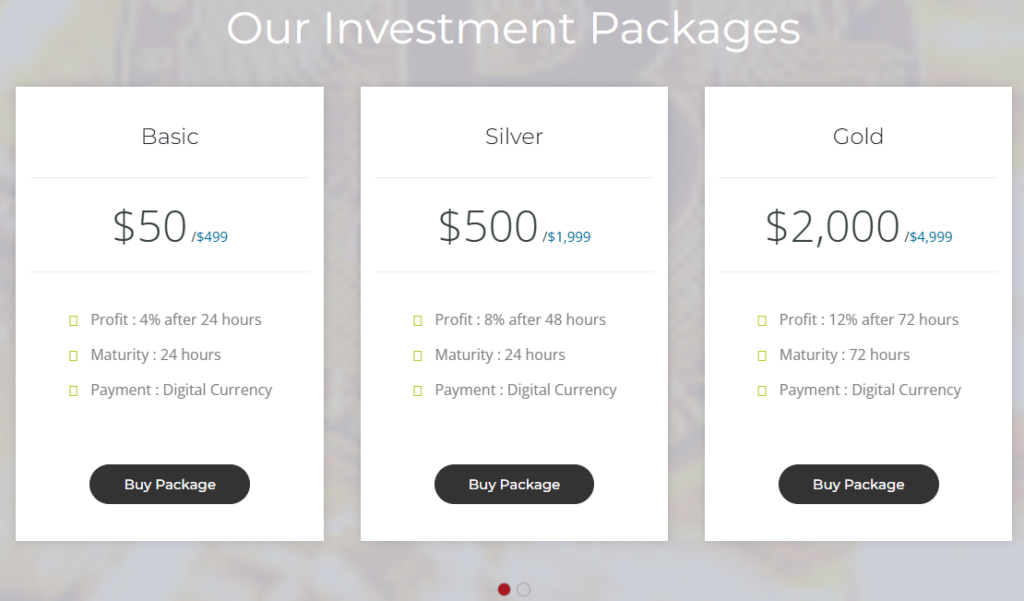Click the bullet icon beside Silver Profit
Viewport: 1024px width, 601px height.
click(417, 320)
